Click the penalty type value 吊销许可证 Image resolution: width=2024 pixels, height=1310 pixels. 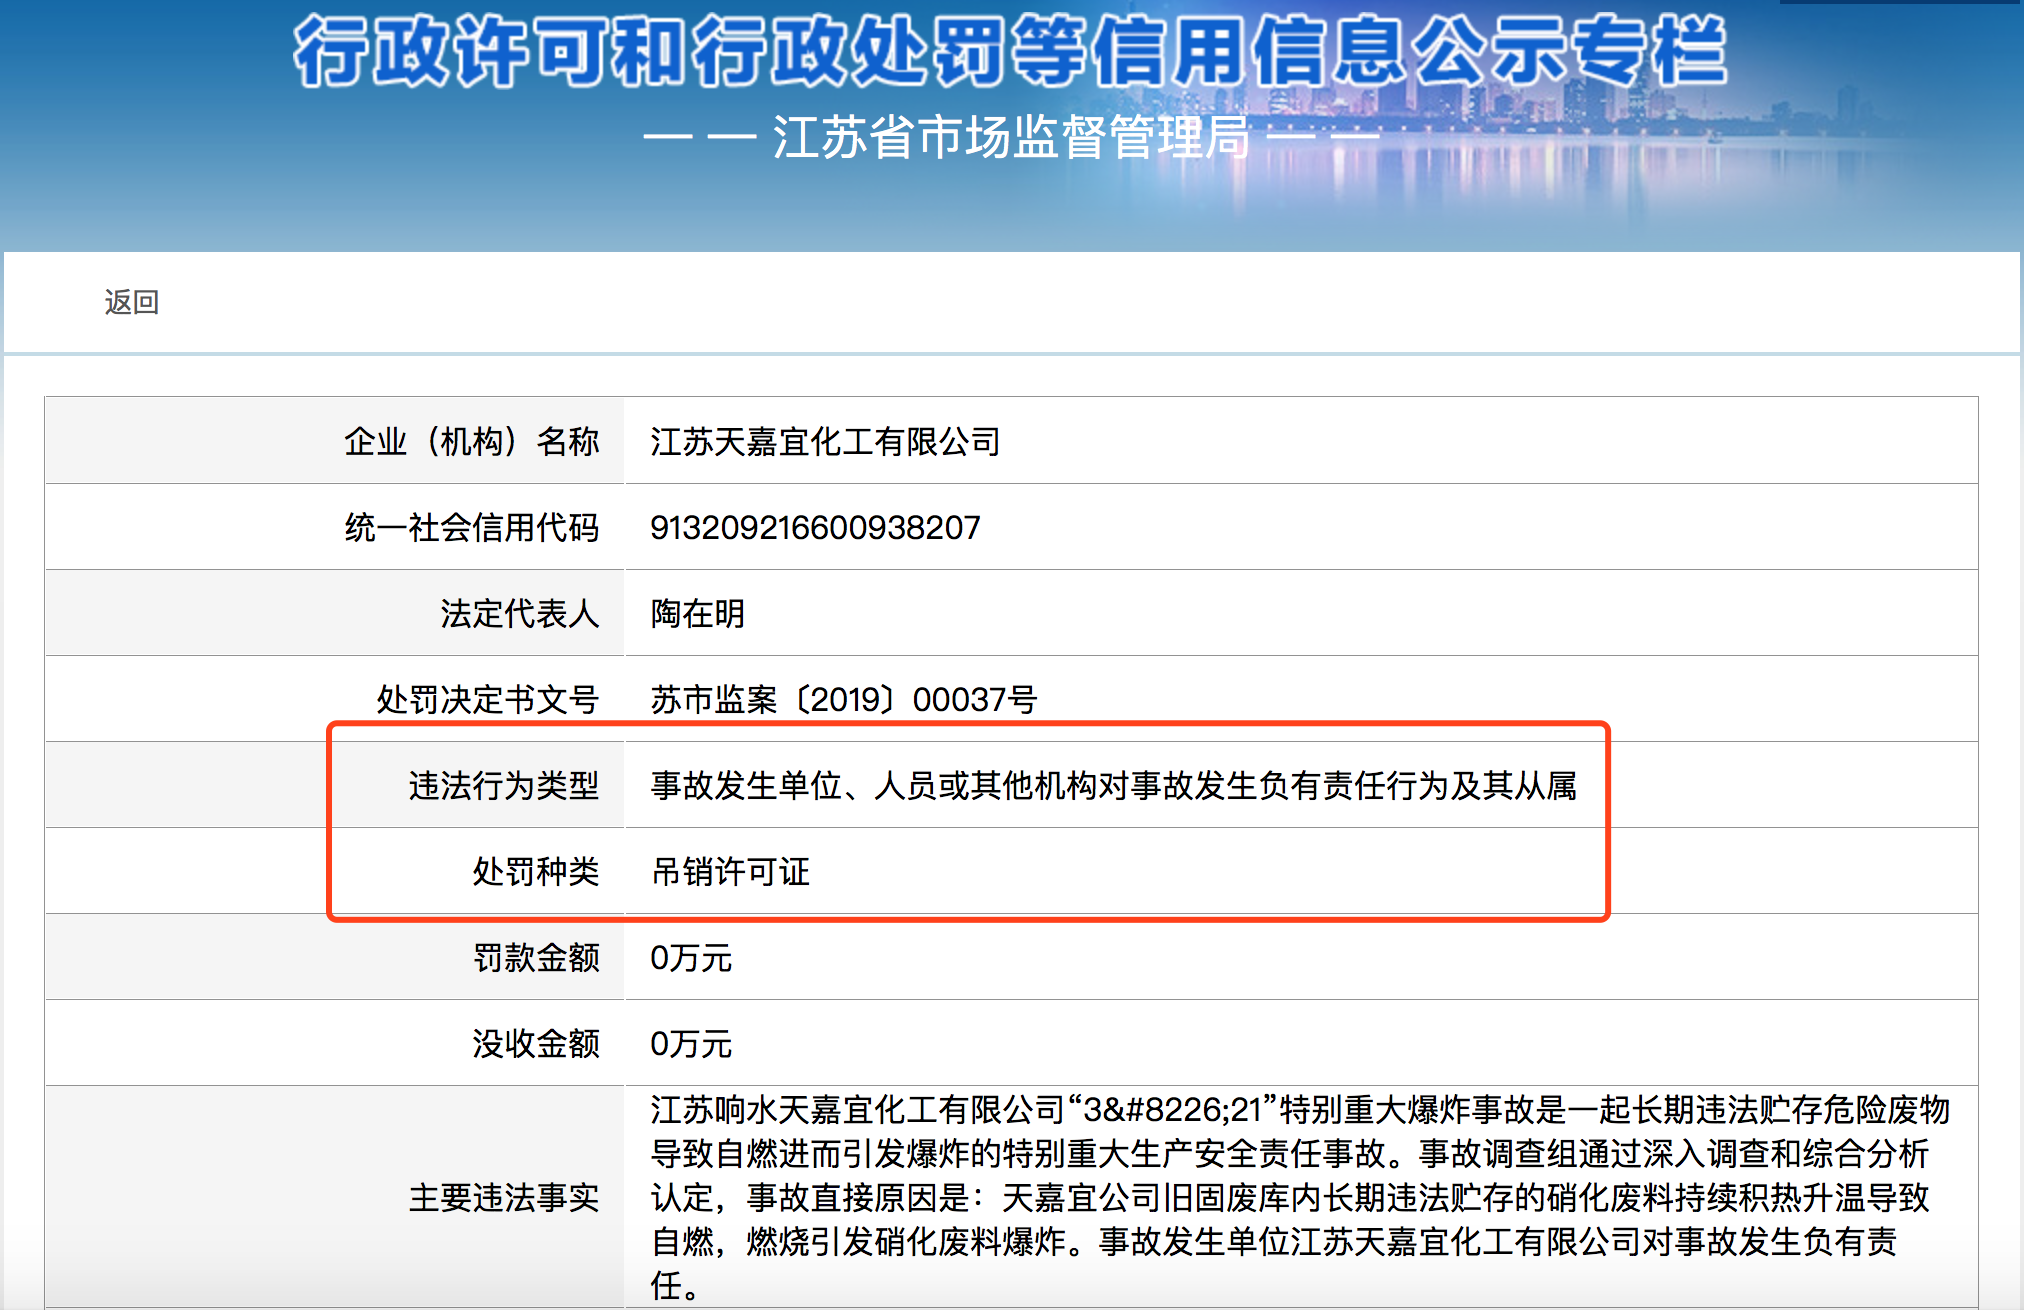pos(730,871)
